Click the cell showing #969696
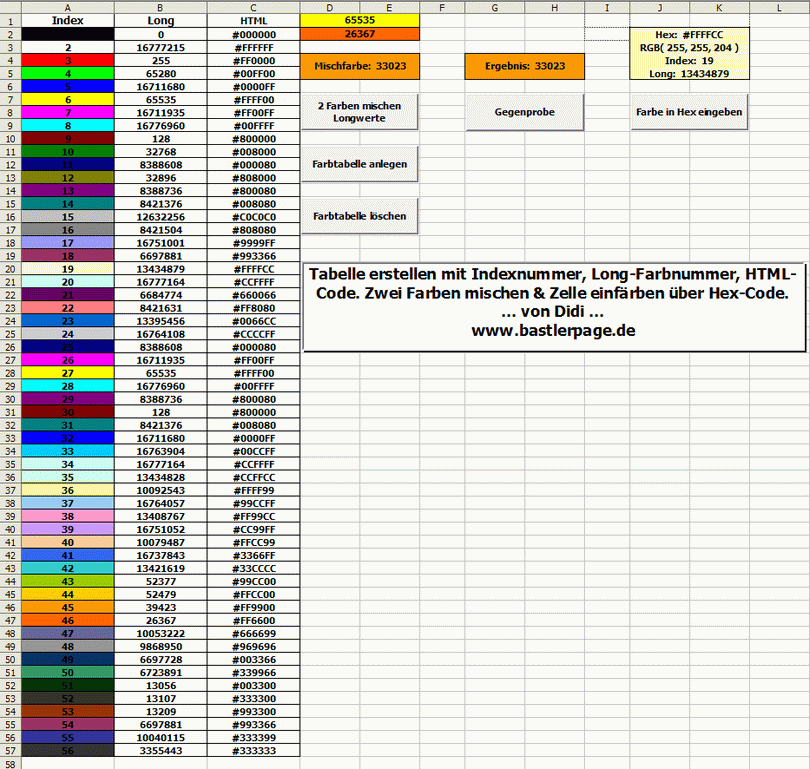 [254, 646]
